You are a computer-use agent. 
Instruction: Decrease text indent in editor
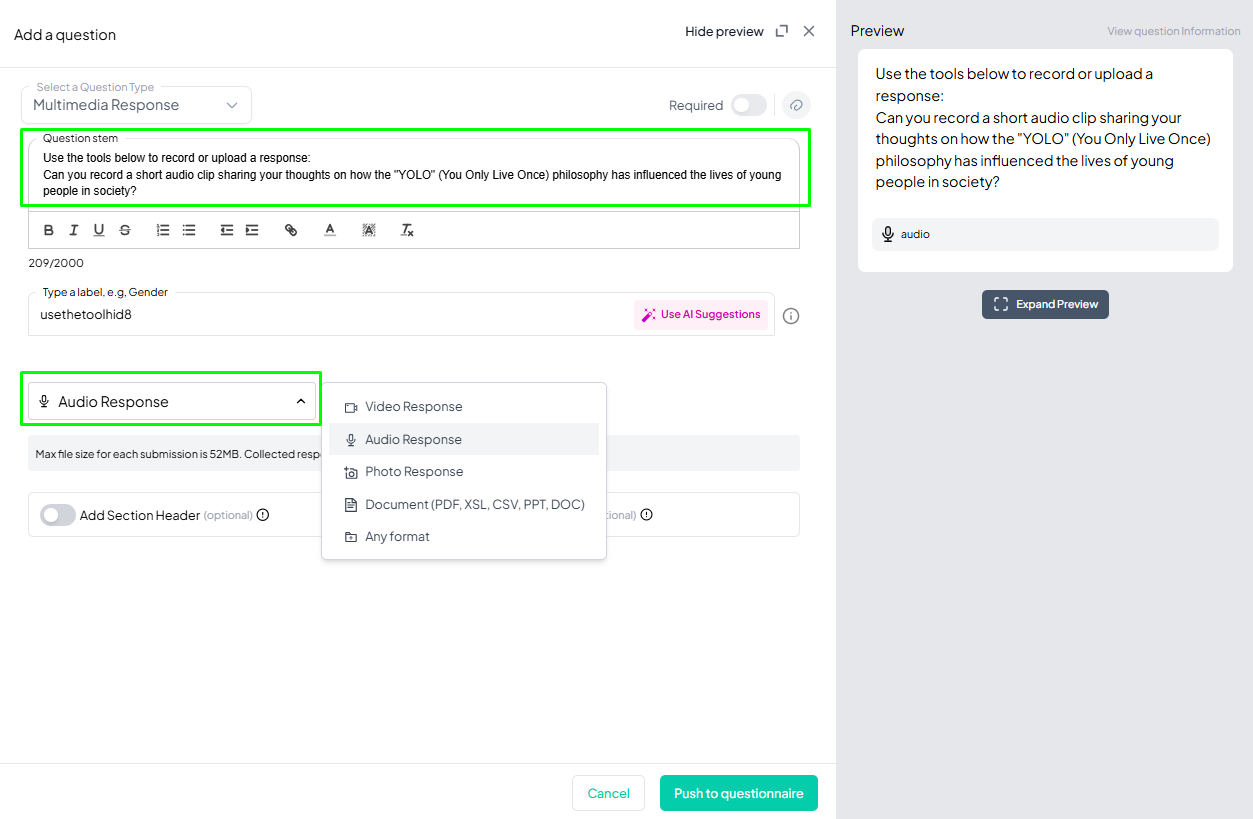pyautogui.click(x=227, y=230)
